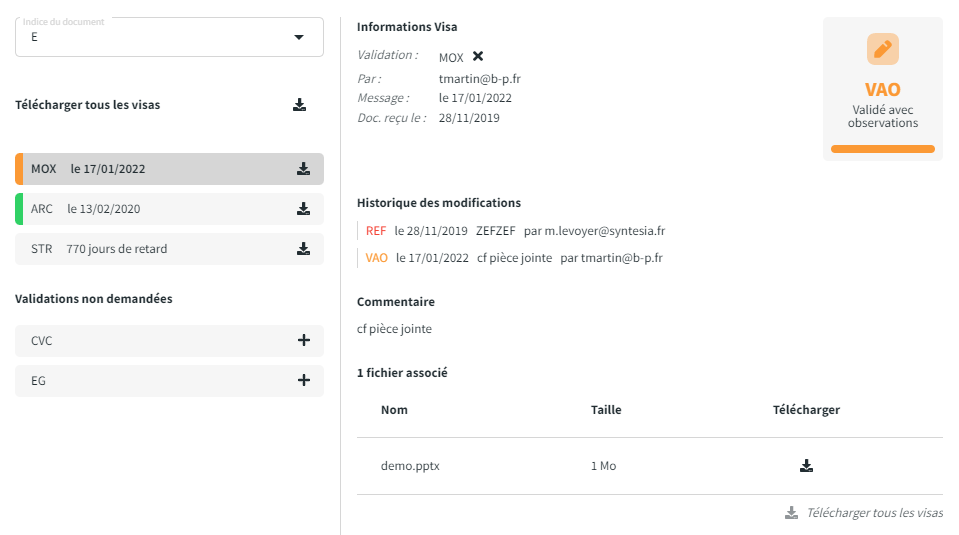Download all visas icon in left panel
This screenshot has height=535, width=959.
click(x=299, y=105)
